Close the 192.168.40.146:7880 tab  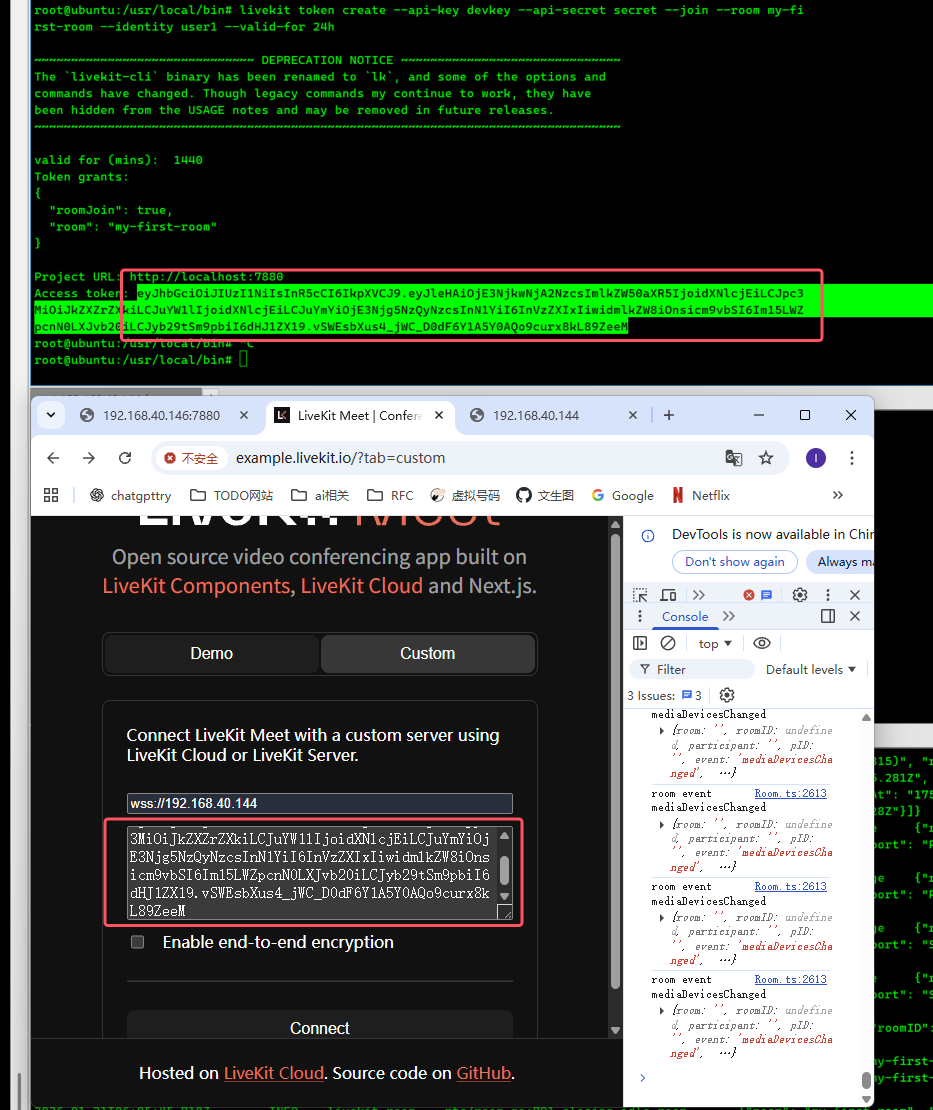pyautogui.click(x=244, y=416)
